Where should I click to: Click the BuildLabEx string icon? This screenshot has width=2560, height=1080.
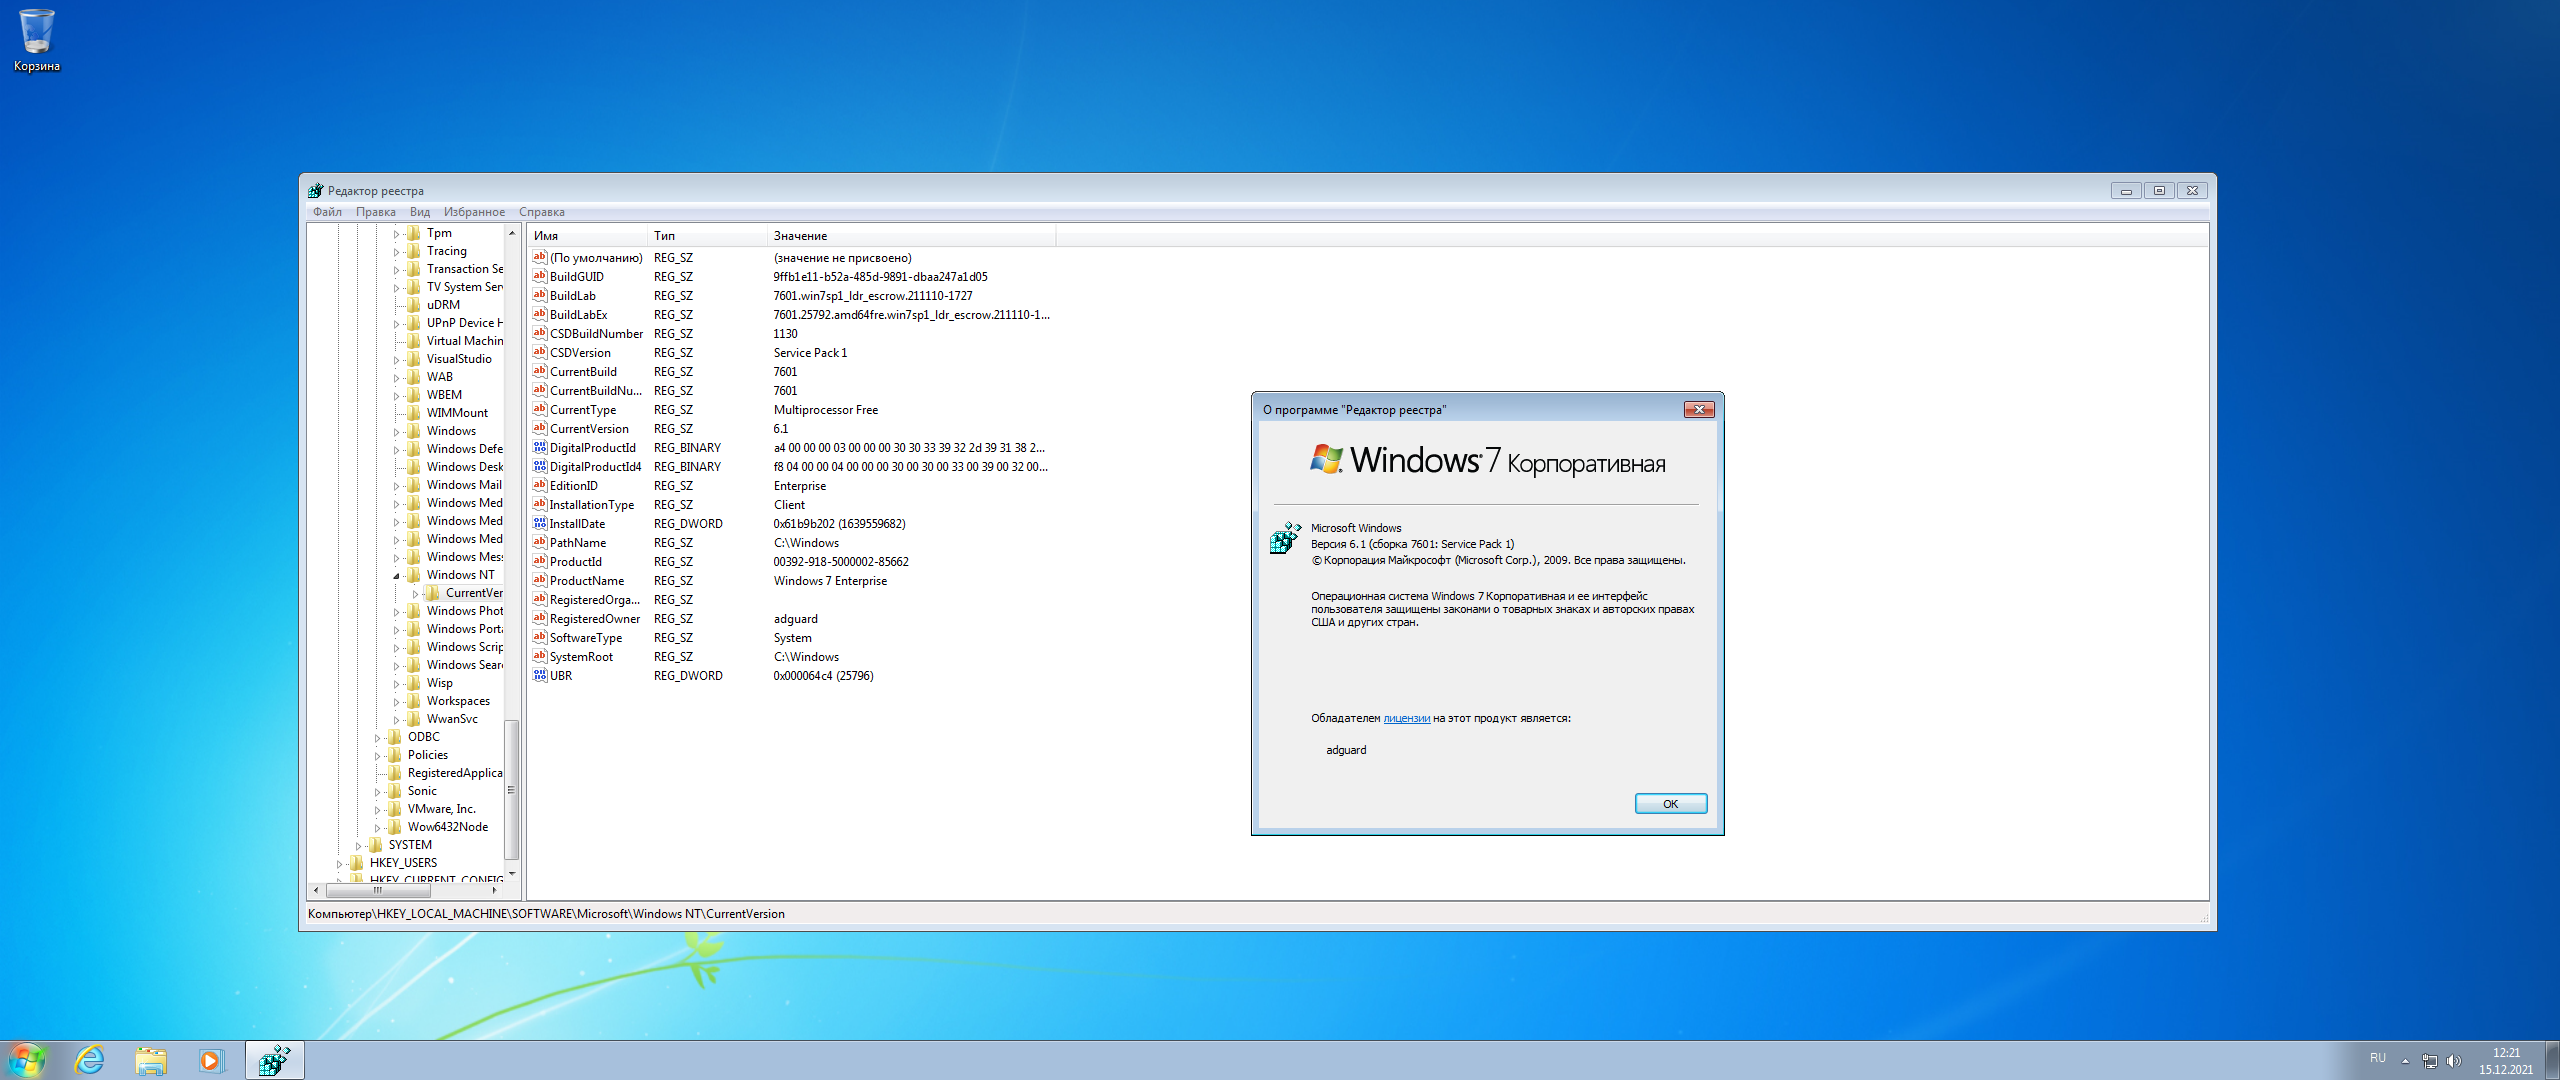coord(539,315)
